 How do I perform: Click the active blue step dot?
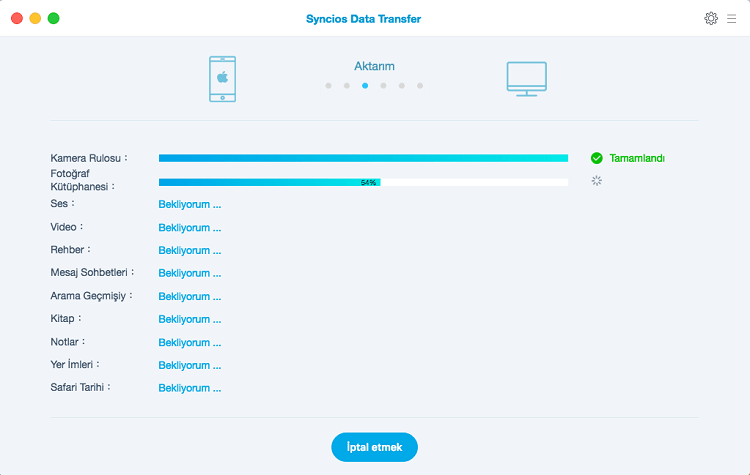click(365, 86)
